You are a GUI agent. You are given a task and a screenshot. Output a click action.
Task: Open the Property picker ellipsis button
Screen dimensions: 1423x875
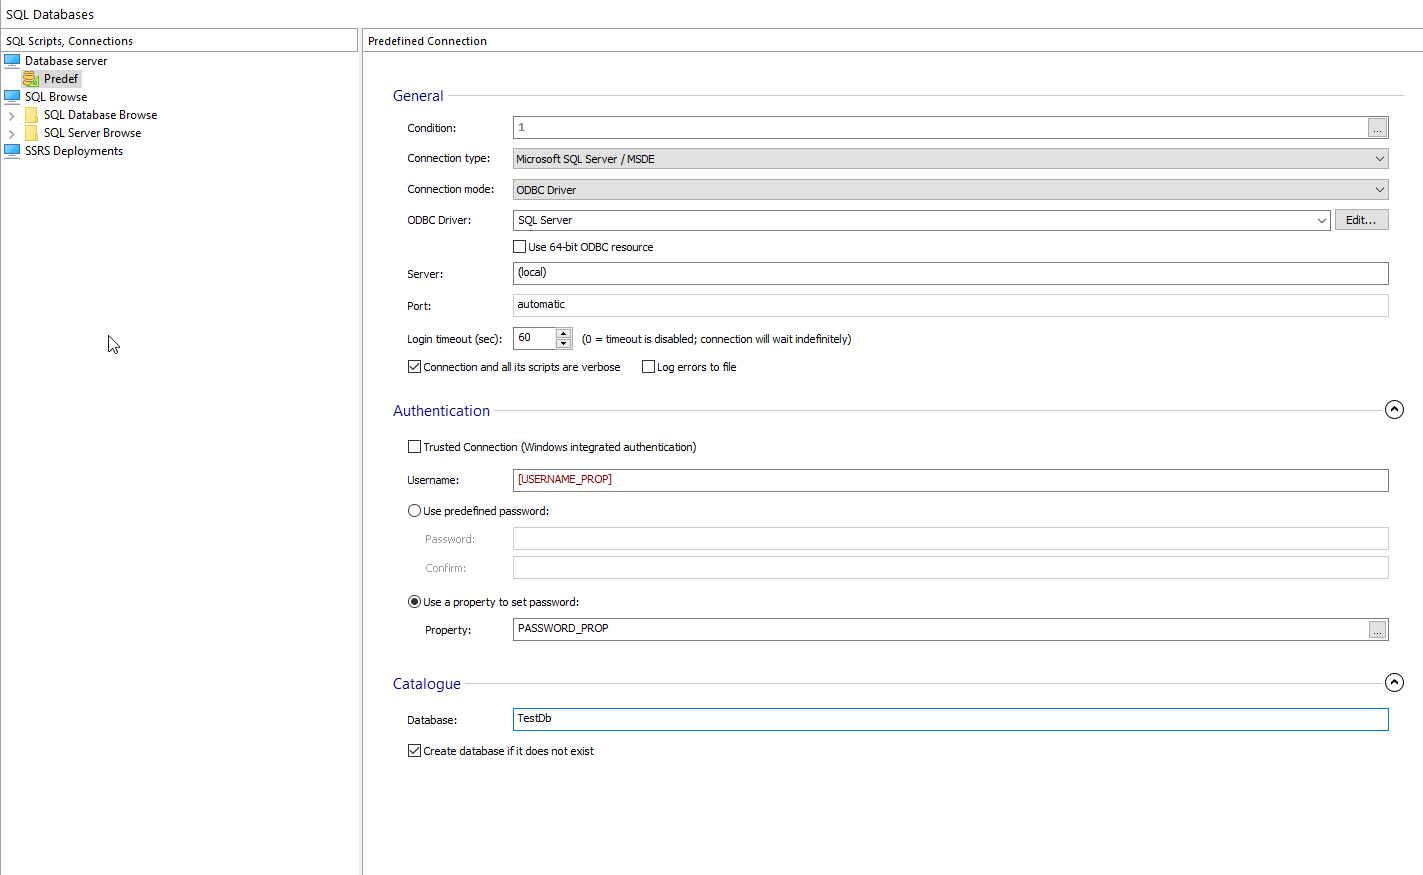tap(1377, 630)
